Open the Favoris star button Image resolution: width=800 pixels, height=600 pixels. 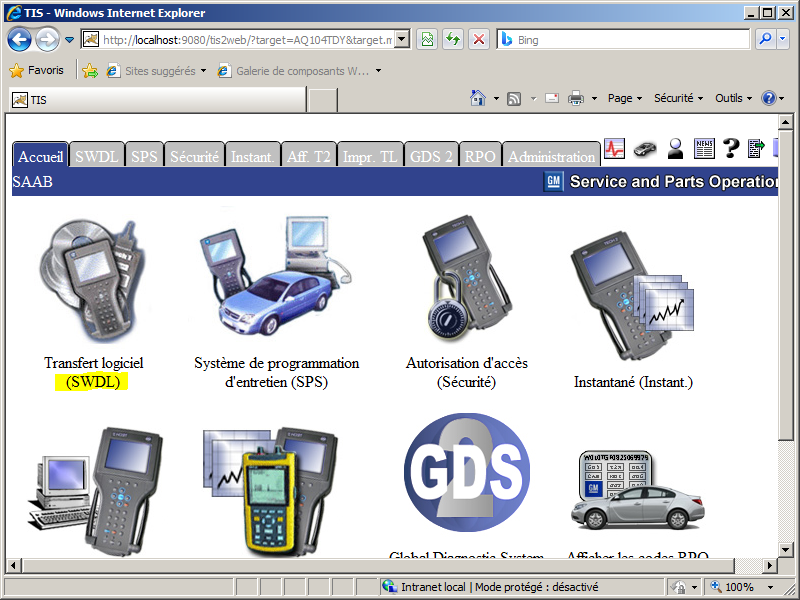point(36,70)
